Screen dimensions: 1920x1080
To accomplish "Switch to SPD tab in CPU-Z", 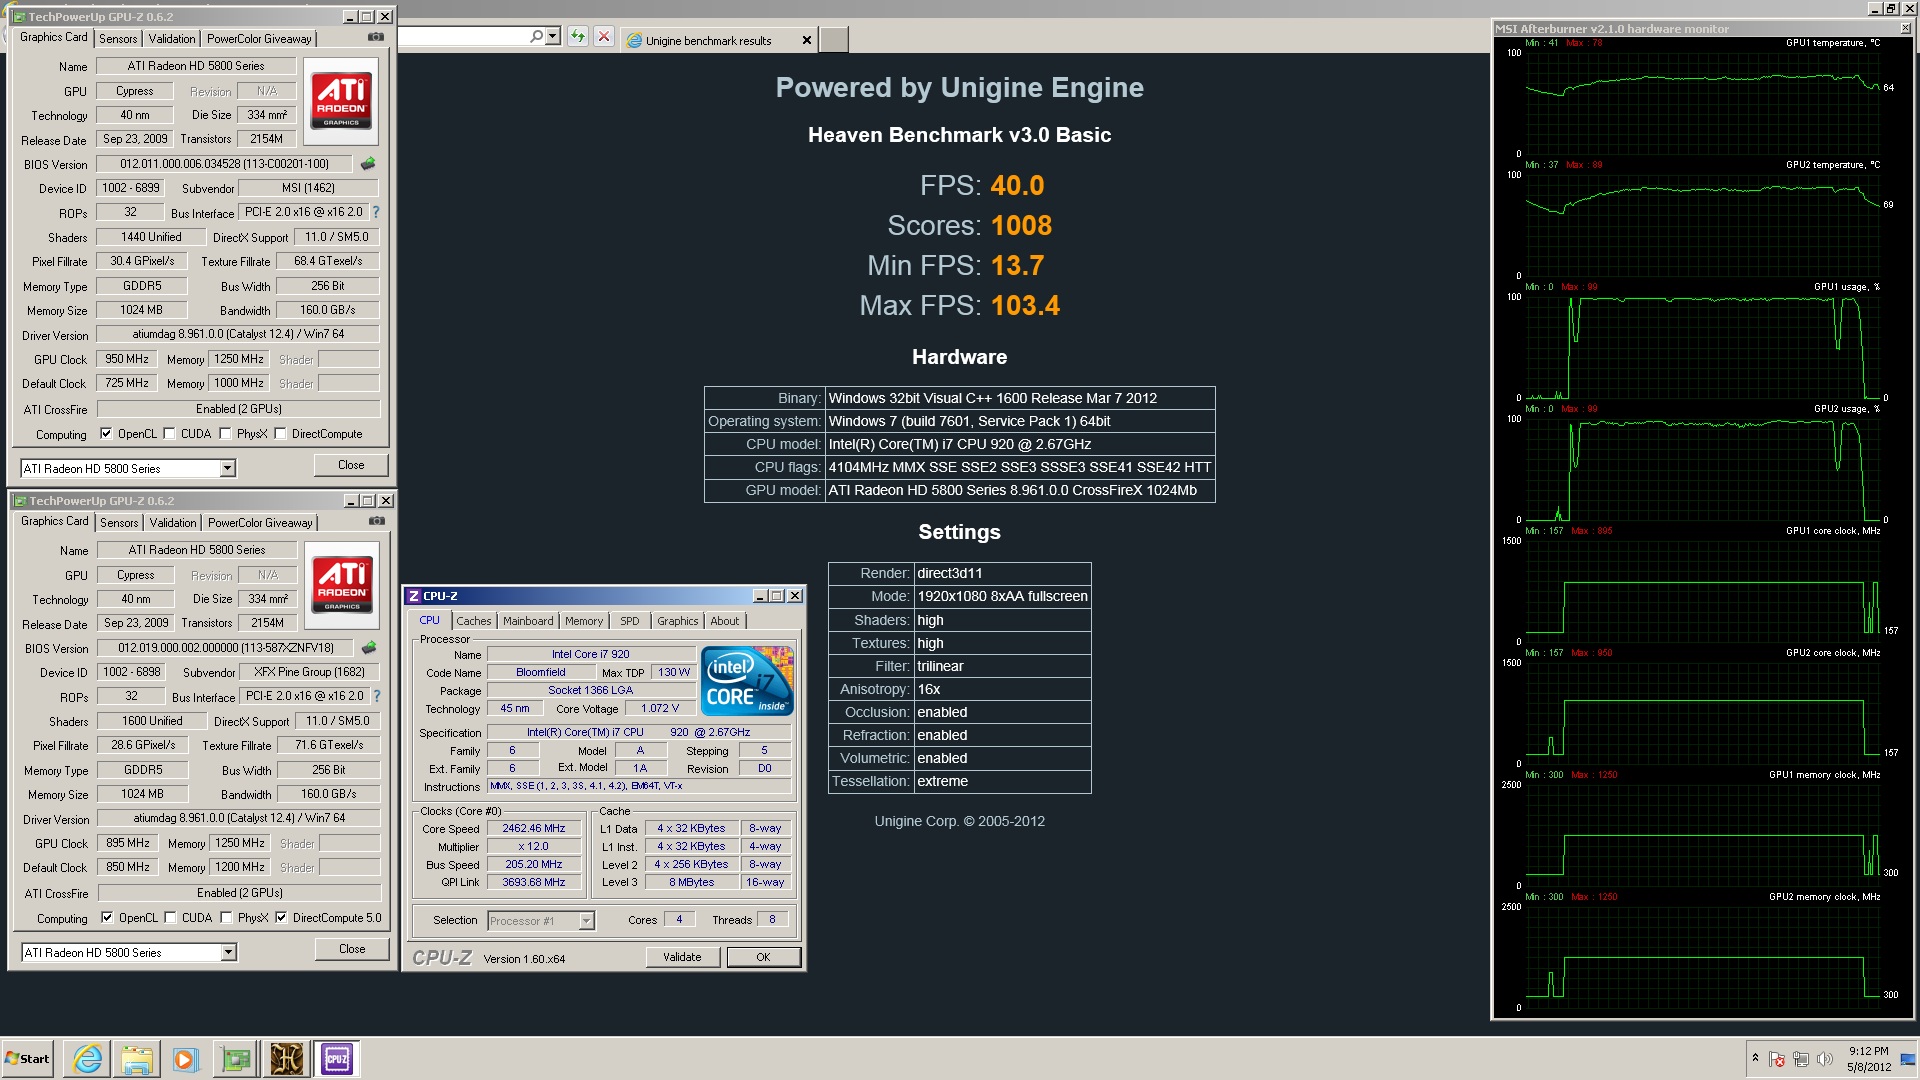I will [630, 621].
